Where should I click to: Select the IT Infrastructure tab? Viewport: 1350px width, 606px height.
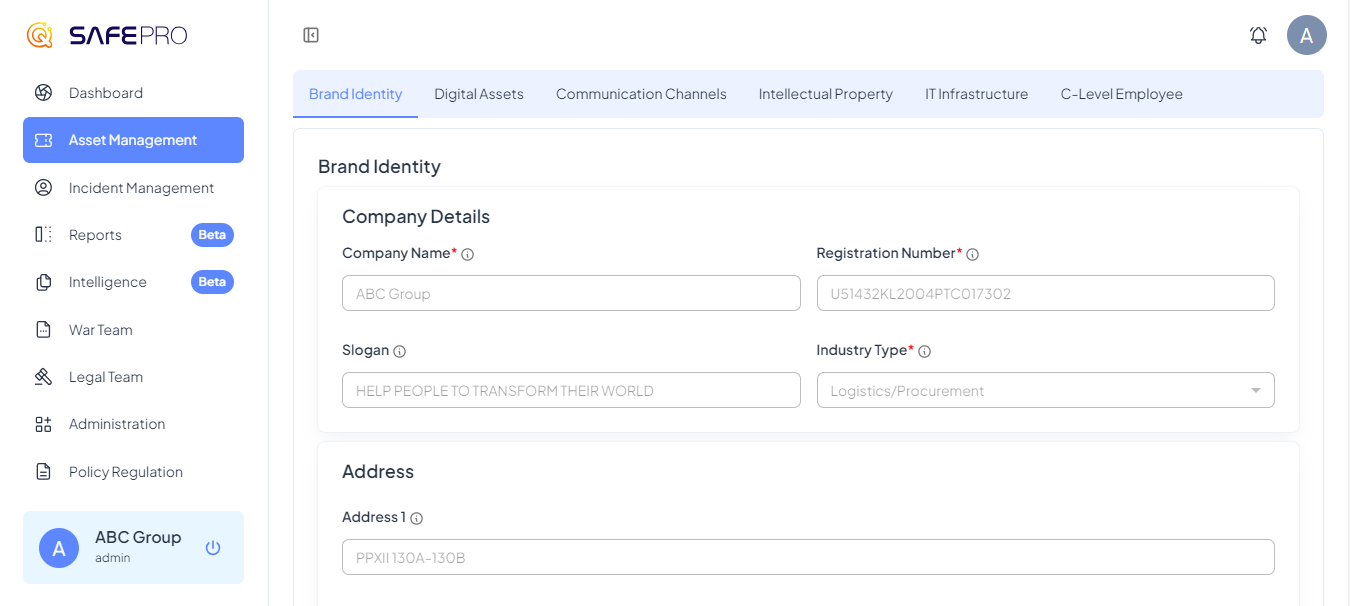coord(976,94)
